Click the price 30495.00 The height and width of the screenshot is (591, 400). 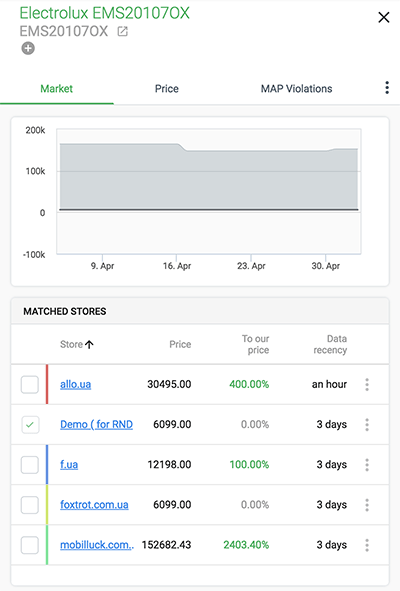pyautogui.click(x=169, y=384)
